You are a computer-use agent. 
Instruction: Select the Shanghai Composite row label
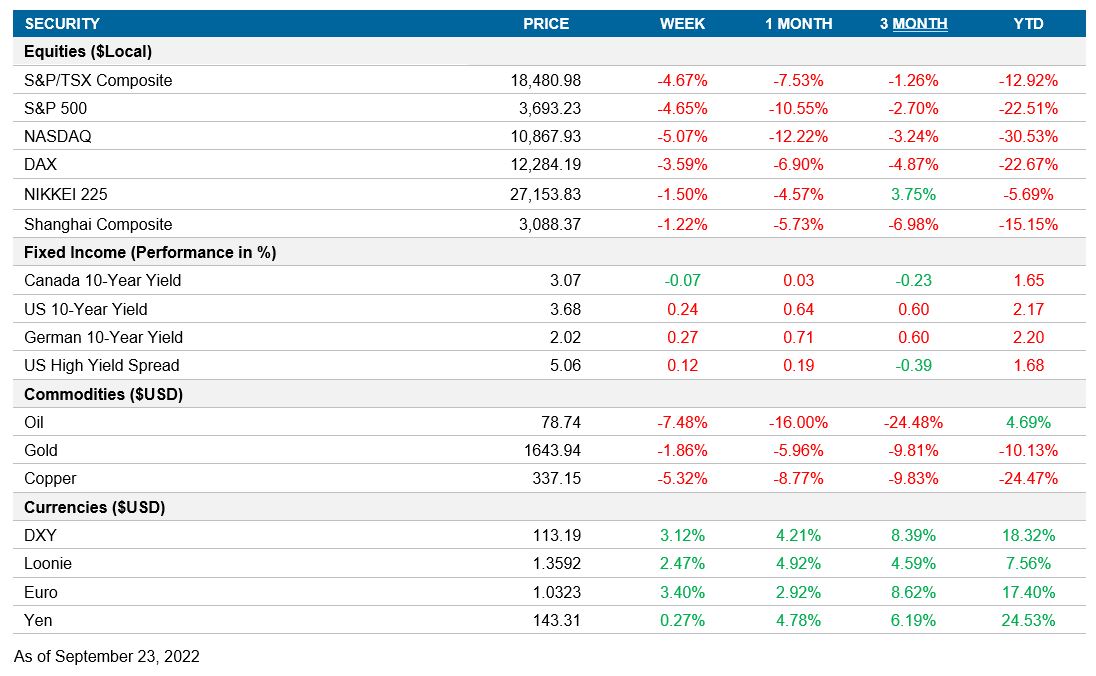(95, 224)
